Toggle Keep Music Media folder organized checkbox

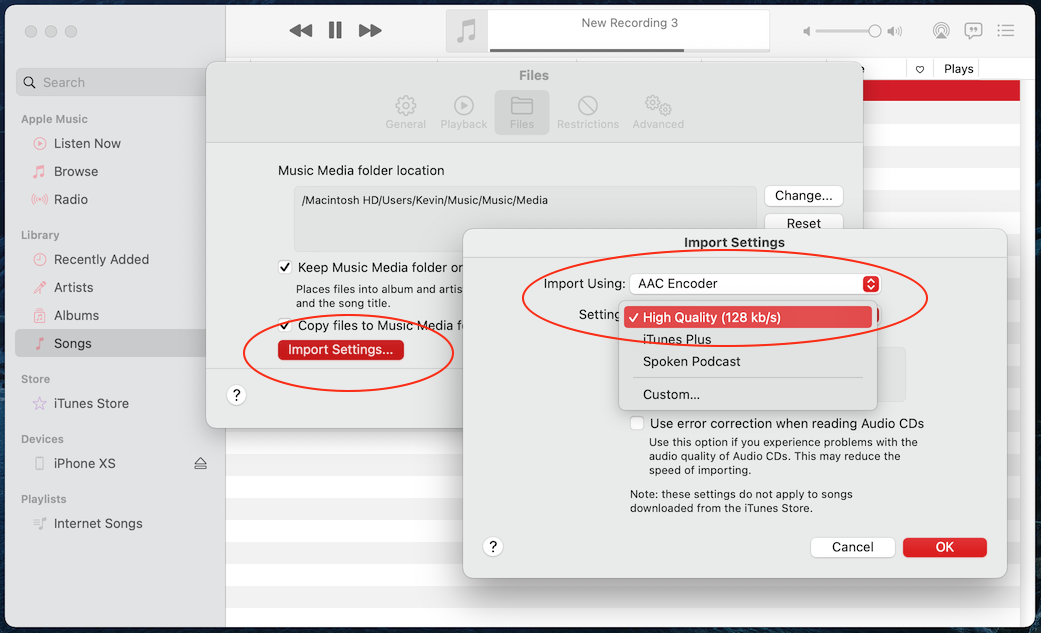(285, 268)
